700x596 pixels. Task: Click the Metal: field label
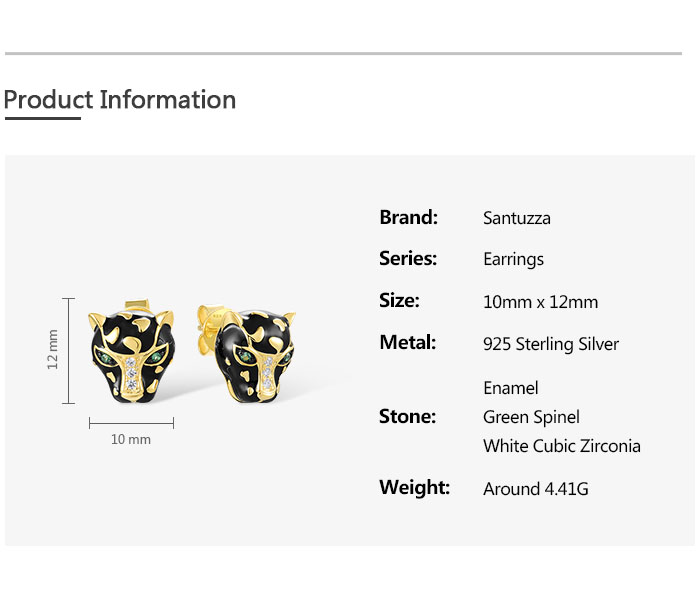407,342
